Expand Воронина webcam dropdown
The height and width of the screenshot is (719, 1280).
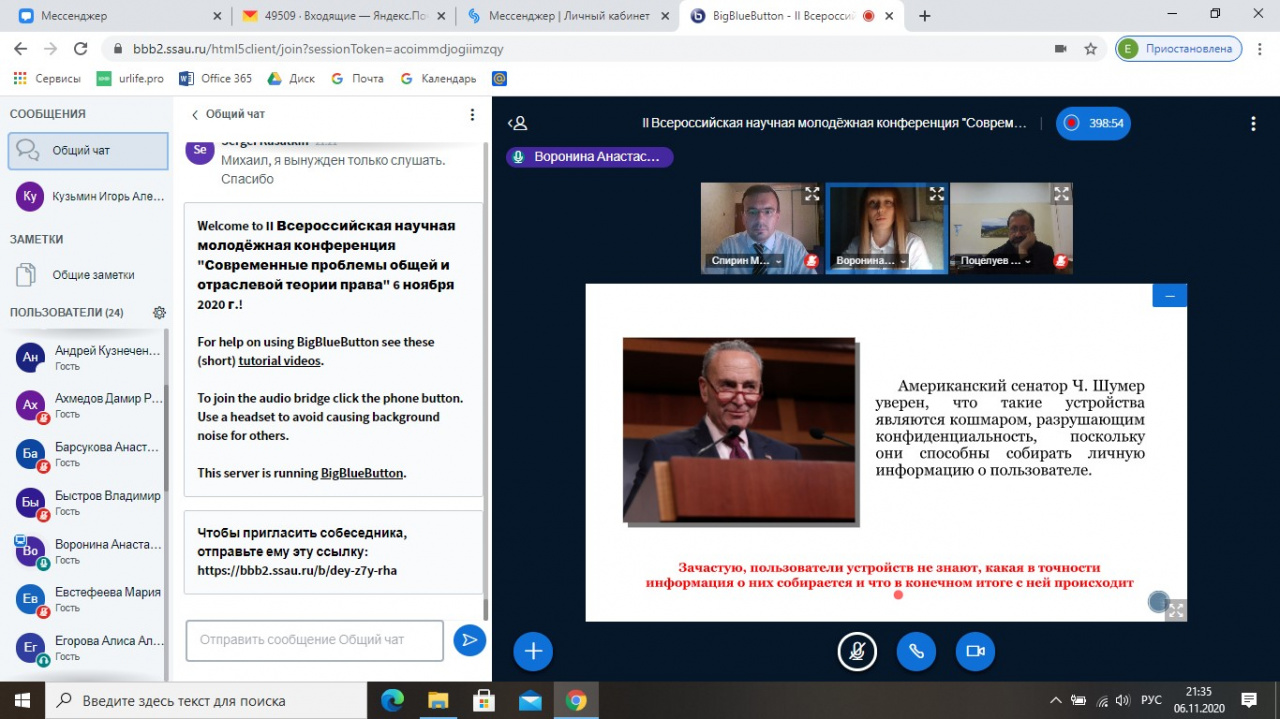(x=903, y=261)
